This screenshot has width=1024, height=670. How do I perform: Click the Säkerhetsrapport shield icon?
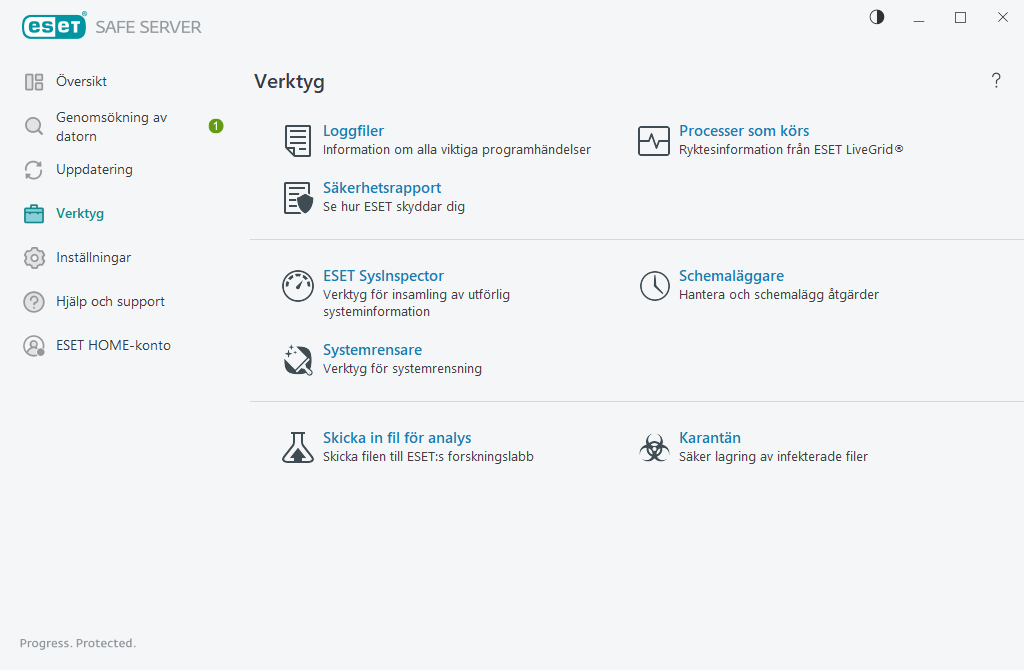(298, 198)
